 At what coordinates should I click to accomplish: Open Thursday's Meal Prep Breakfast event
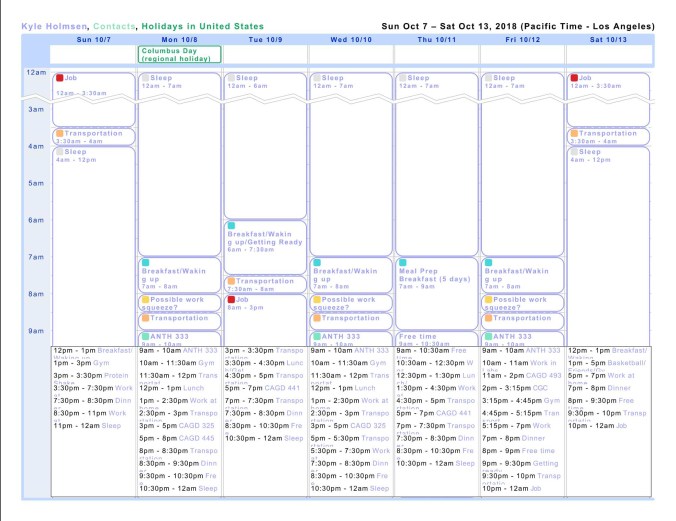tap(437, 294)
